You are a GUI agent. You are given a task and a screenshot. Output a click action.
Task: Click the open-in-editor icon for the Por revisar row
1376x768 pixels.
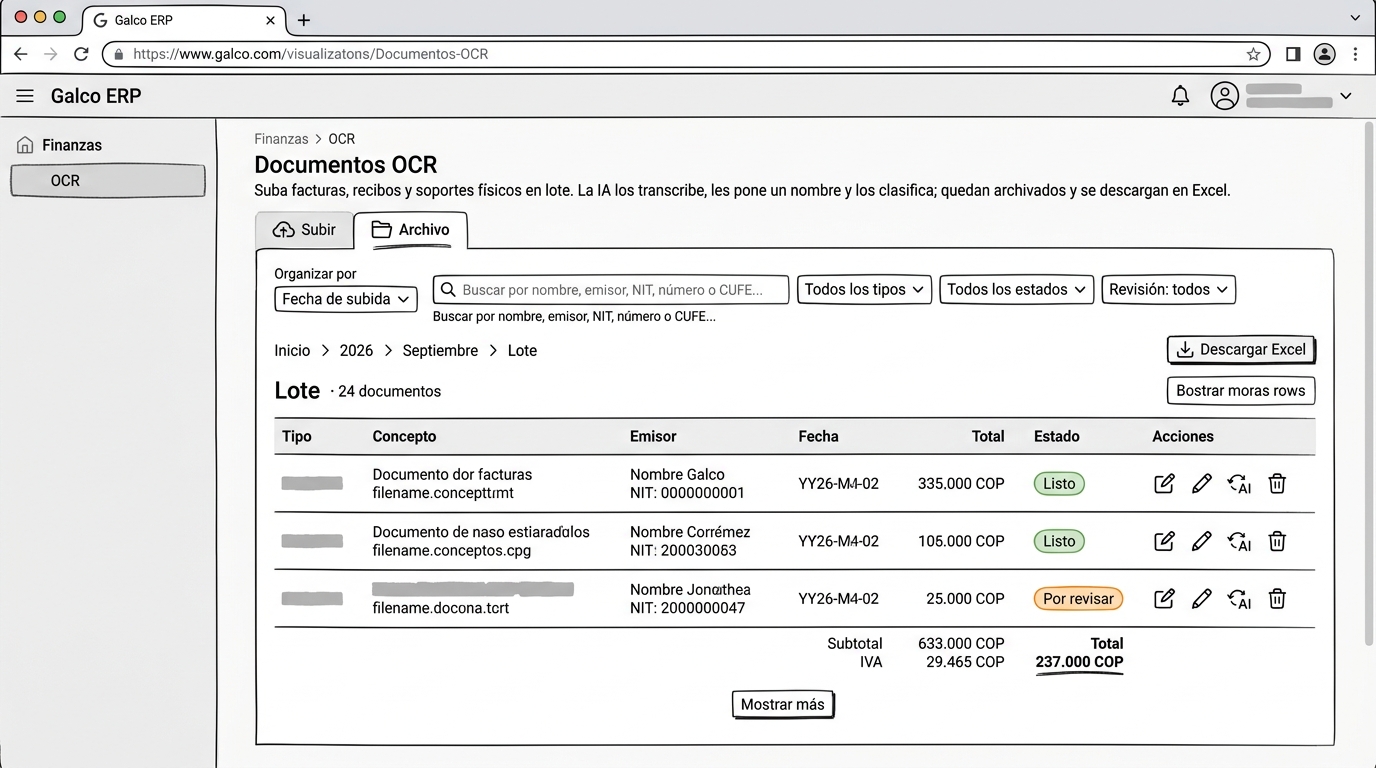pyautogui.click(x=1164, y=599)
